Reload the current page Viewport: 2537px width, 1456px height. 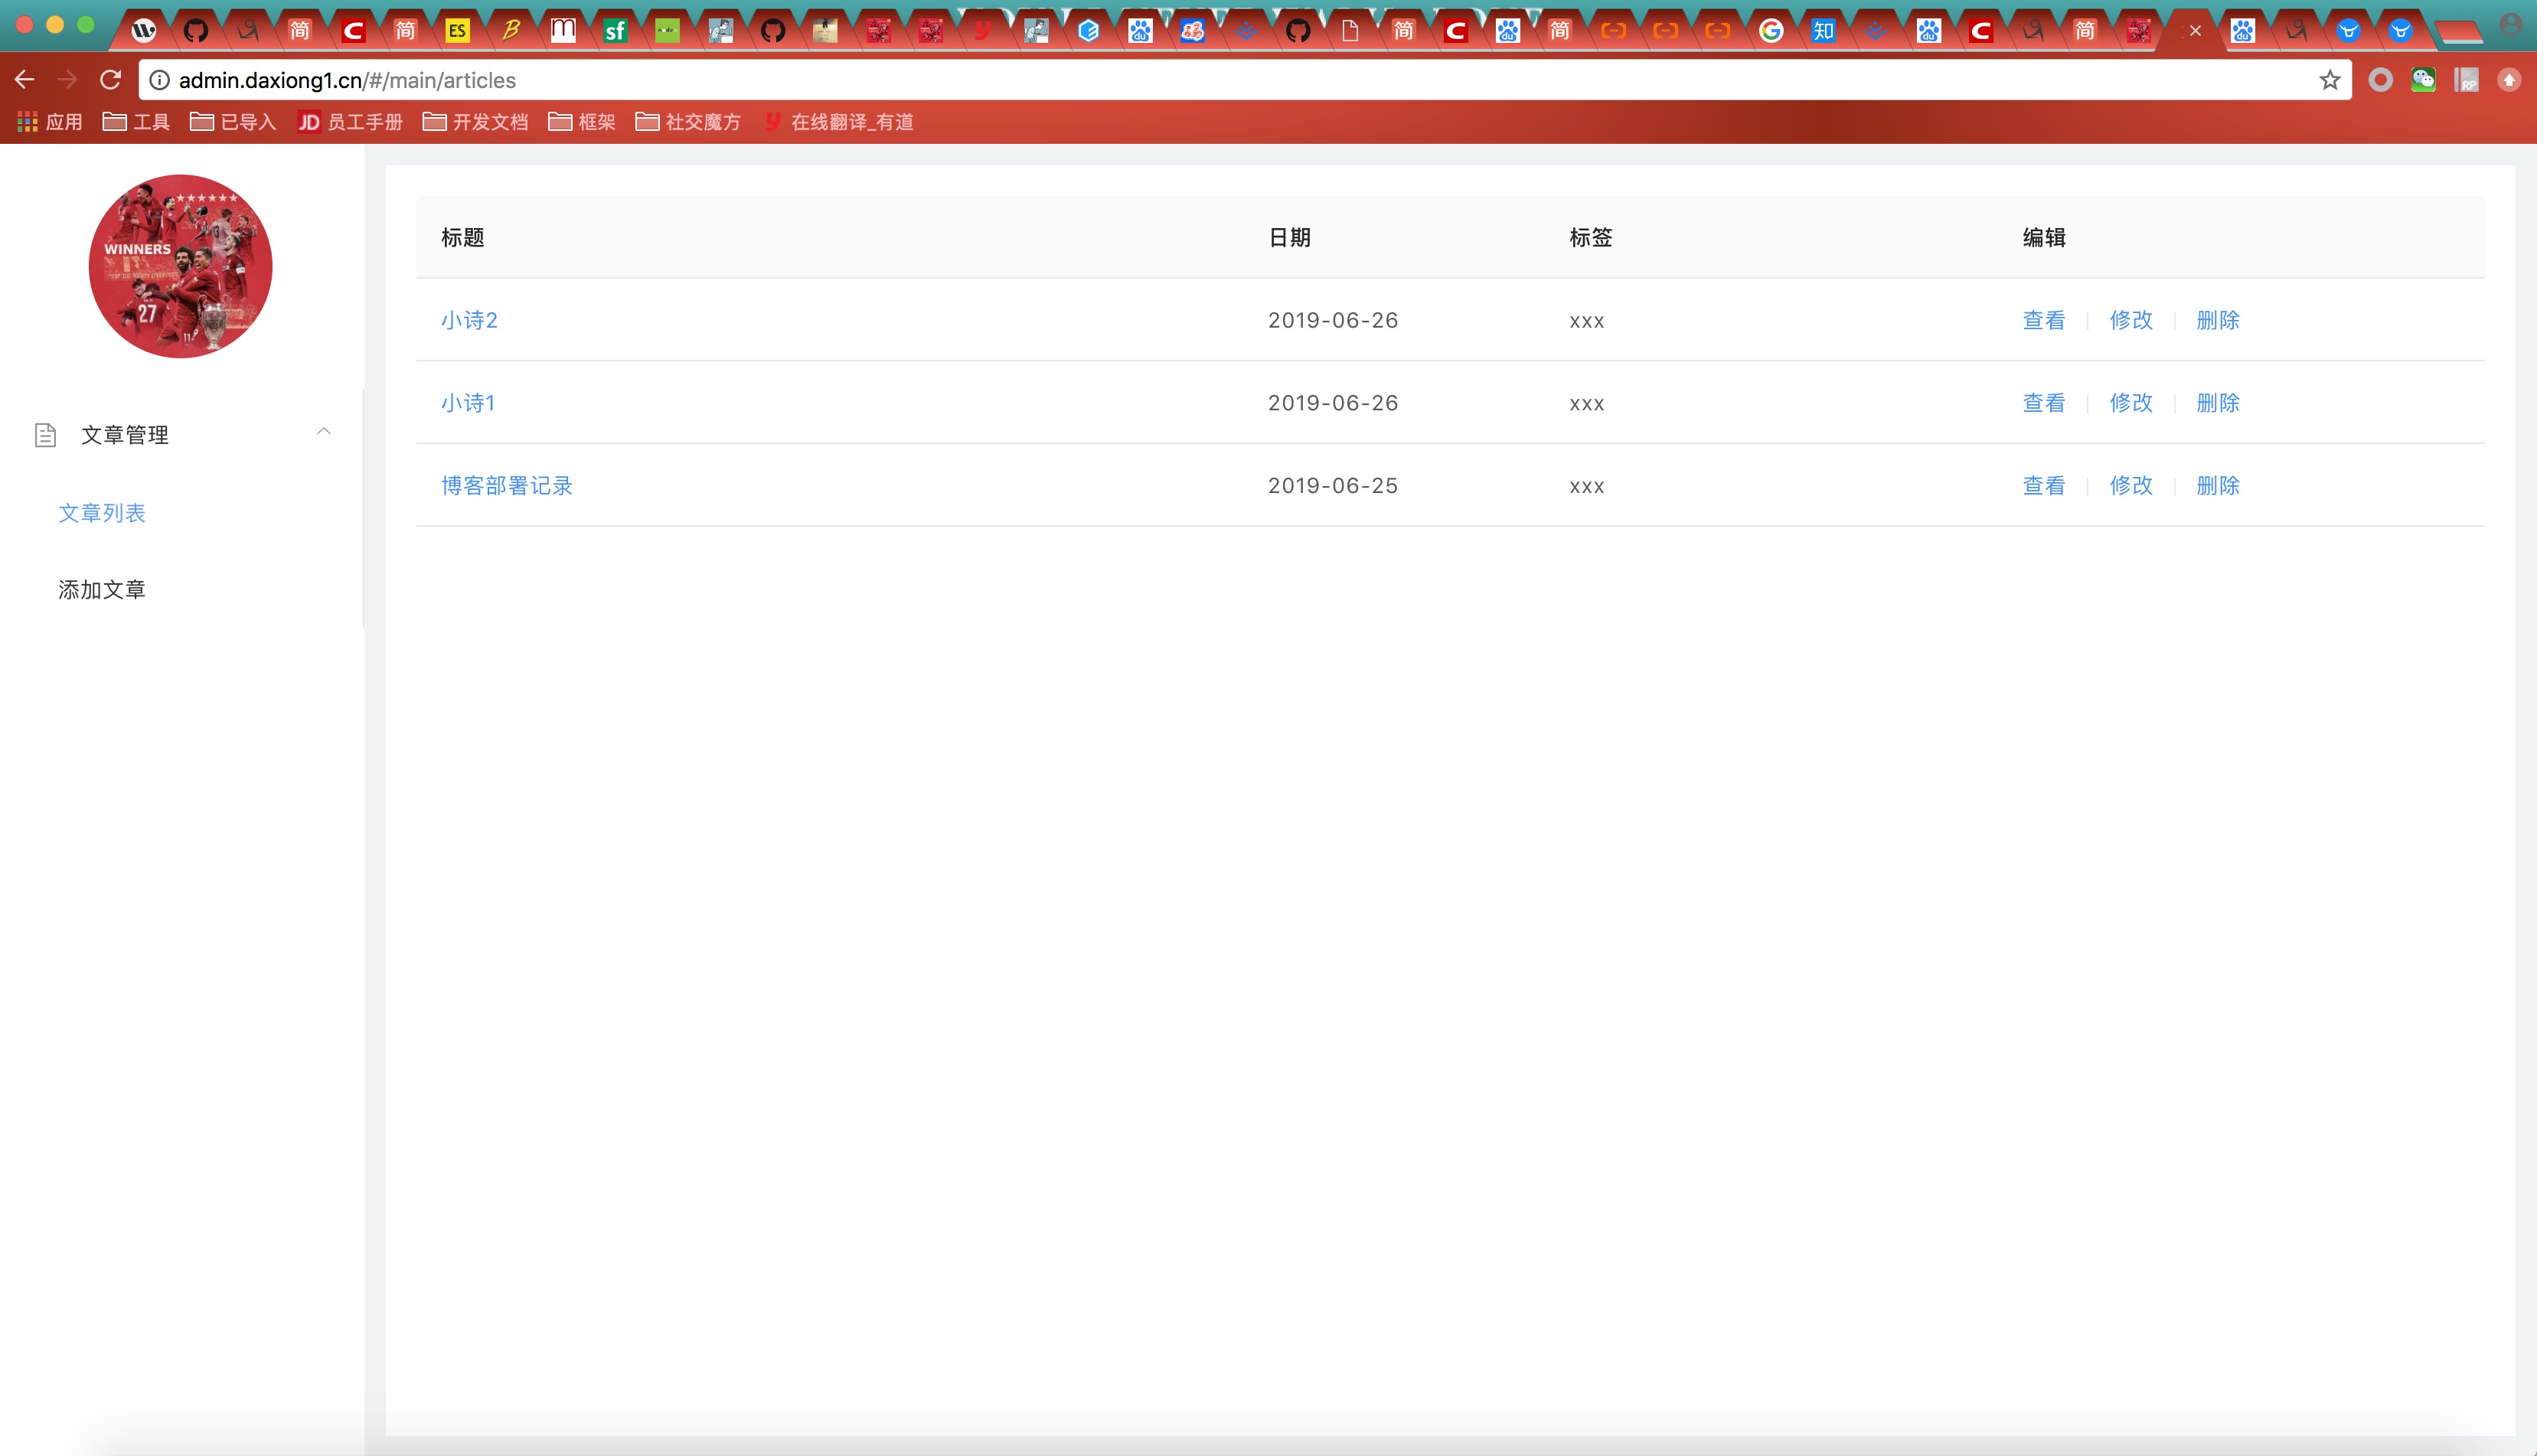pos(111,80)
